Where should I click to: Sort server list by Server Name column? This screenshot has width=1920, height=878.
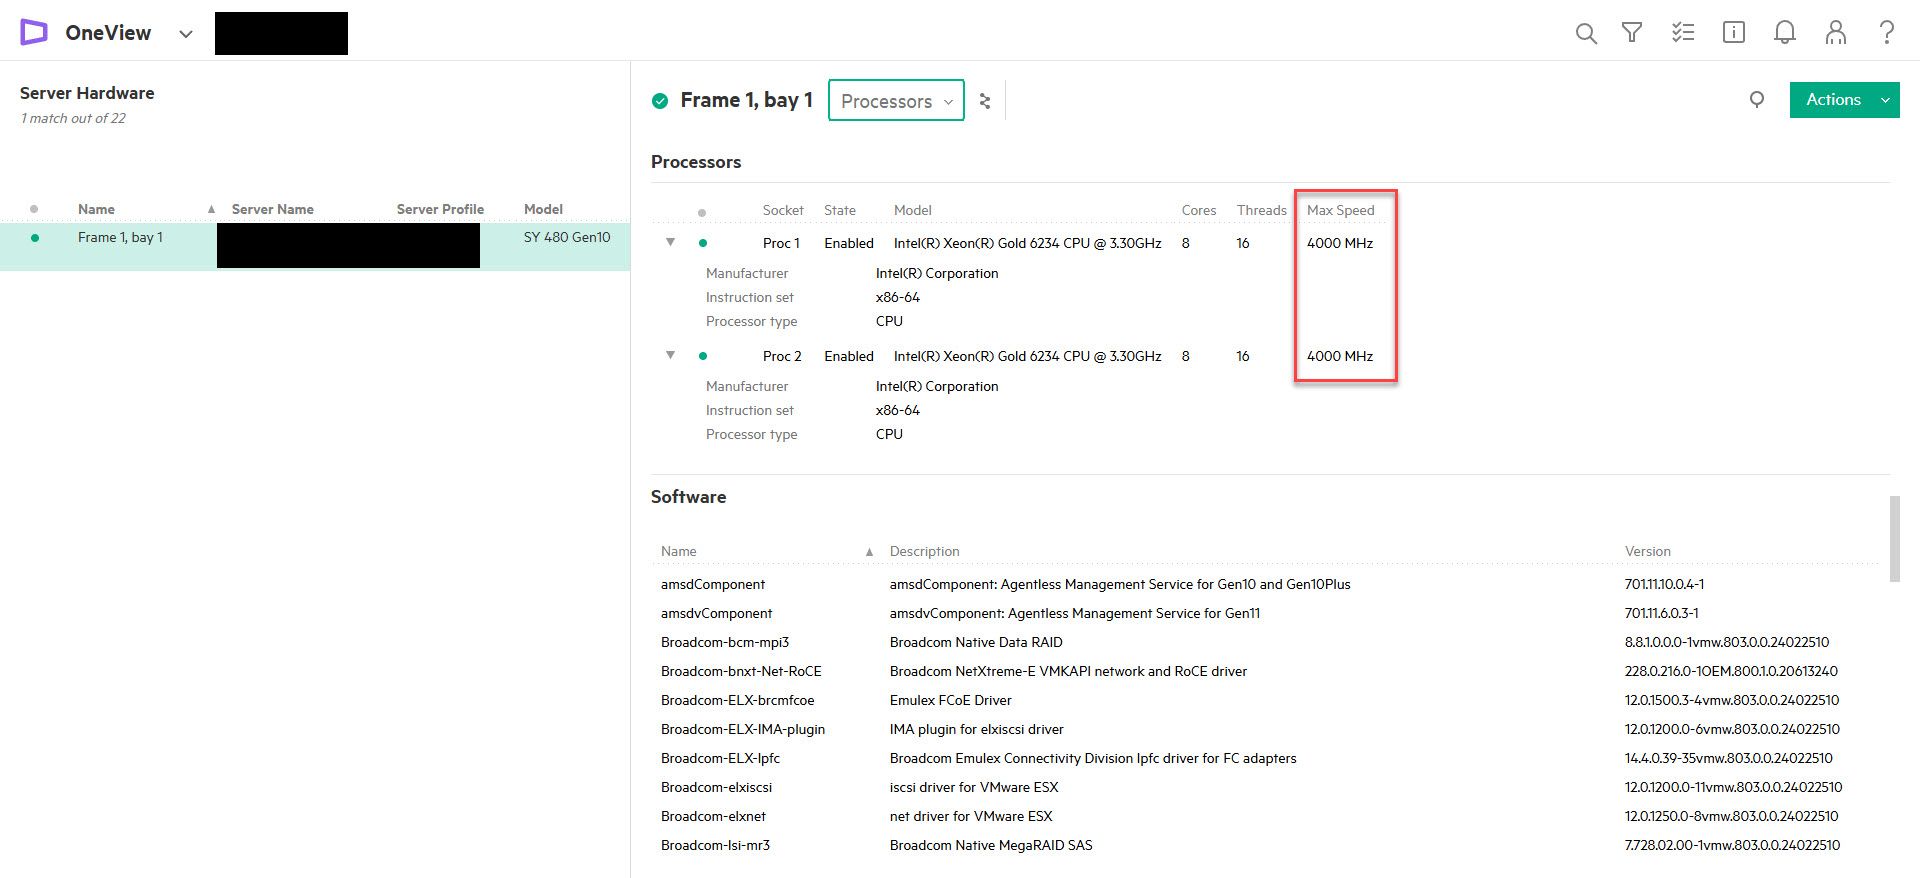[273, 209]
